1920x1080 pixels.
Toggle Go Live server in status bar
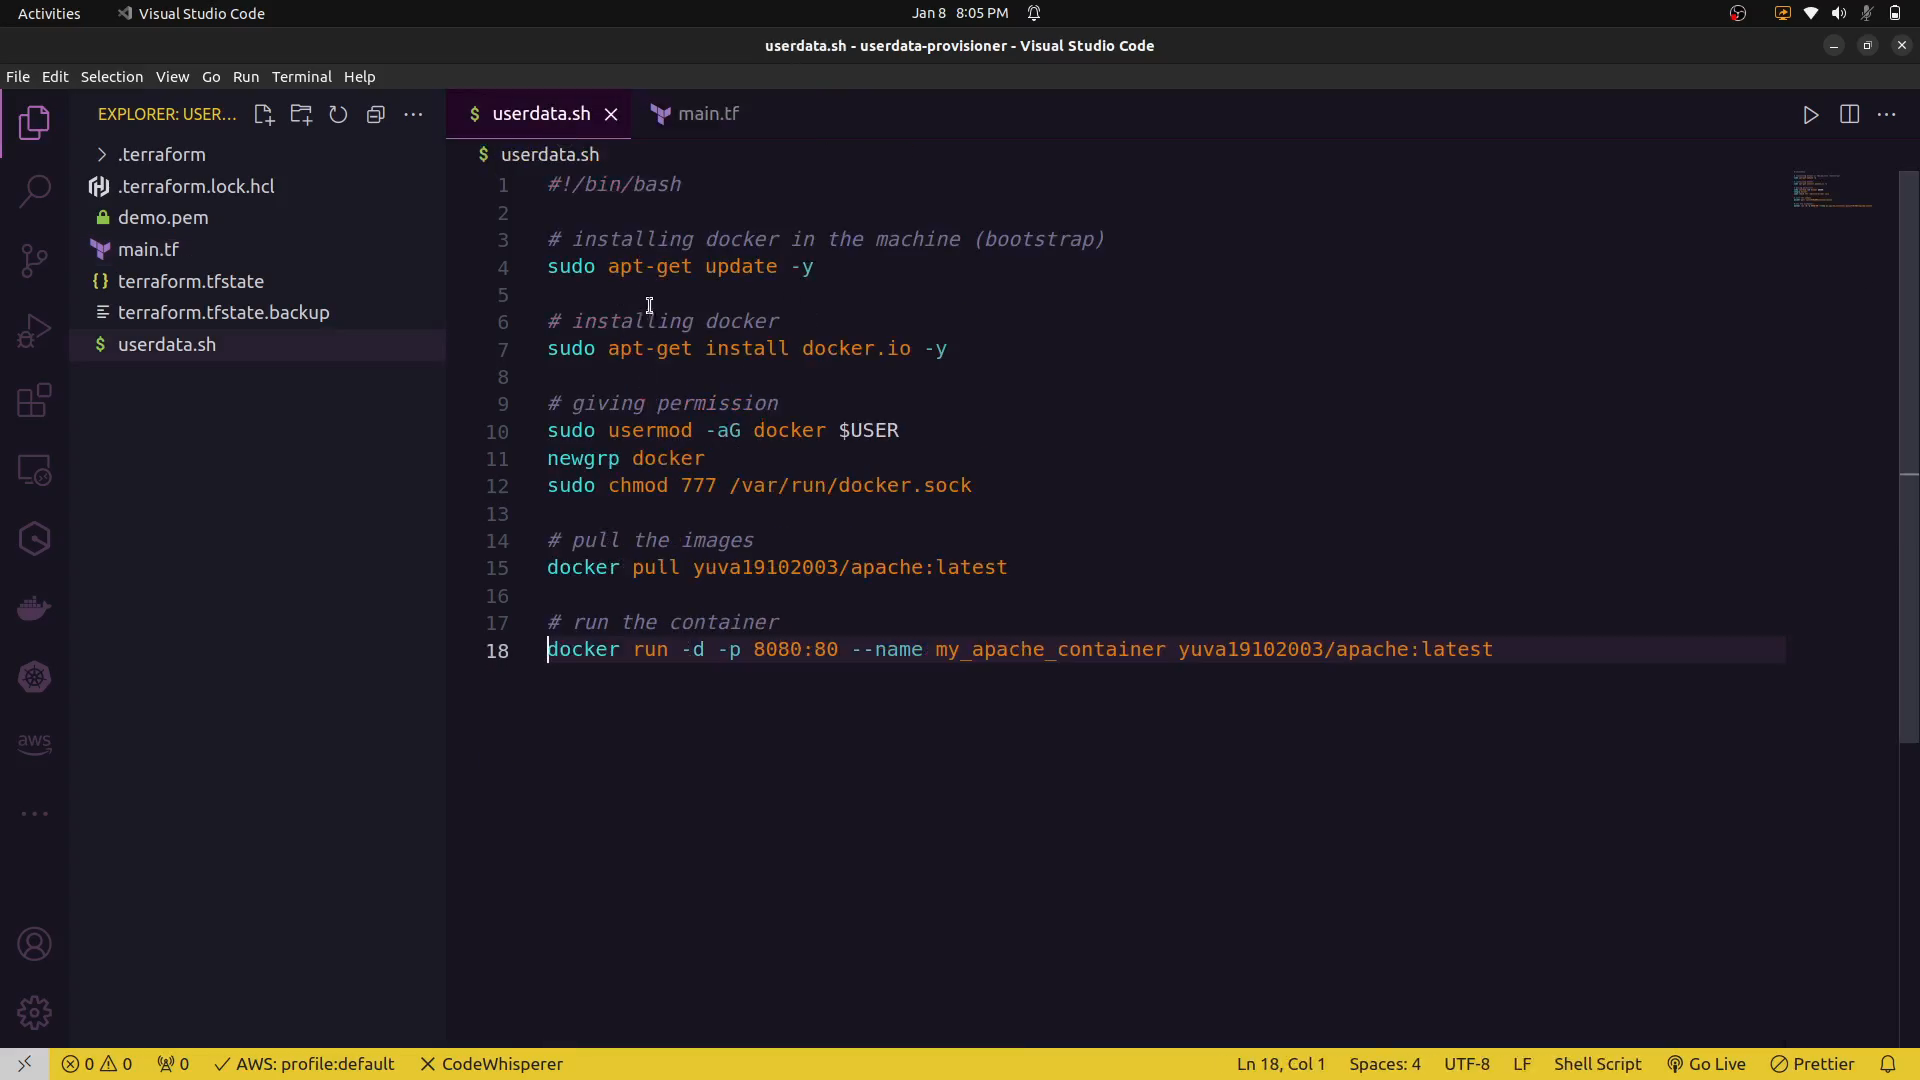tap(1706, 1064)
